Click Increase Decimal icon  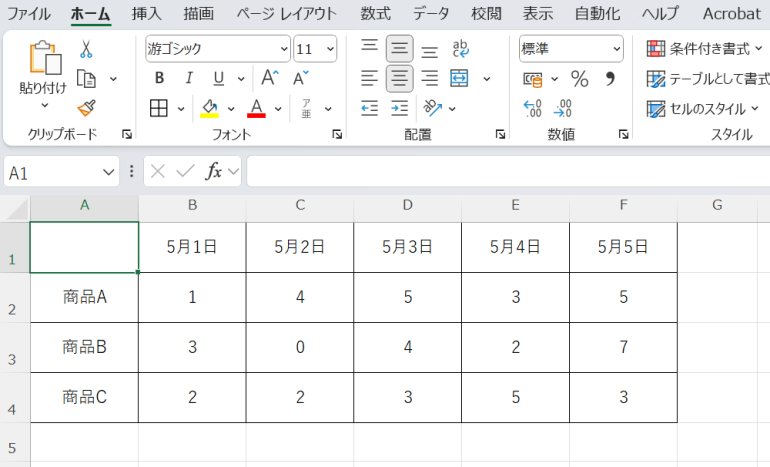pos(533,108)
